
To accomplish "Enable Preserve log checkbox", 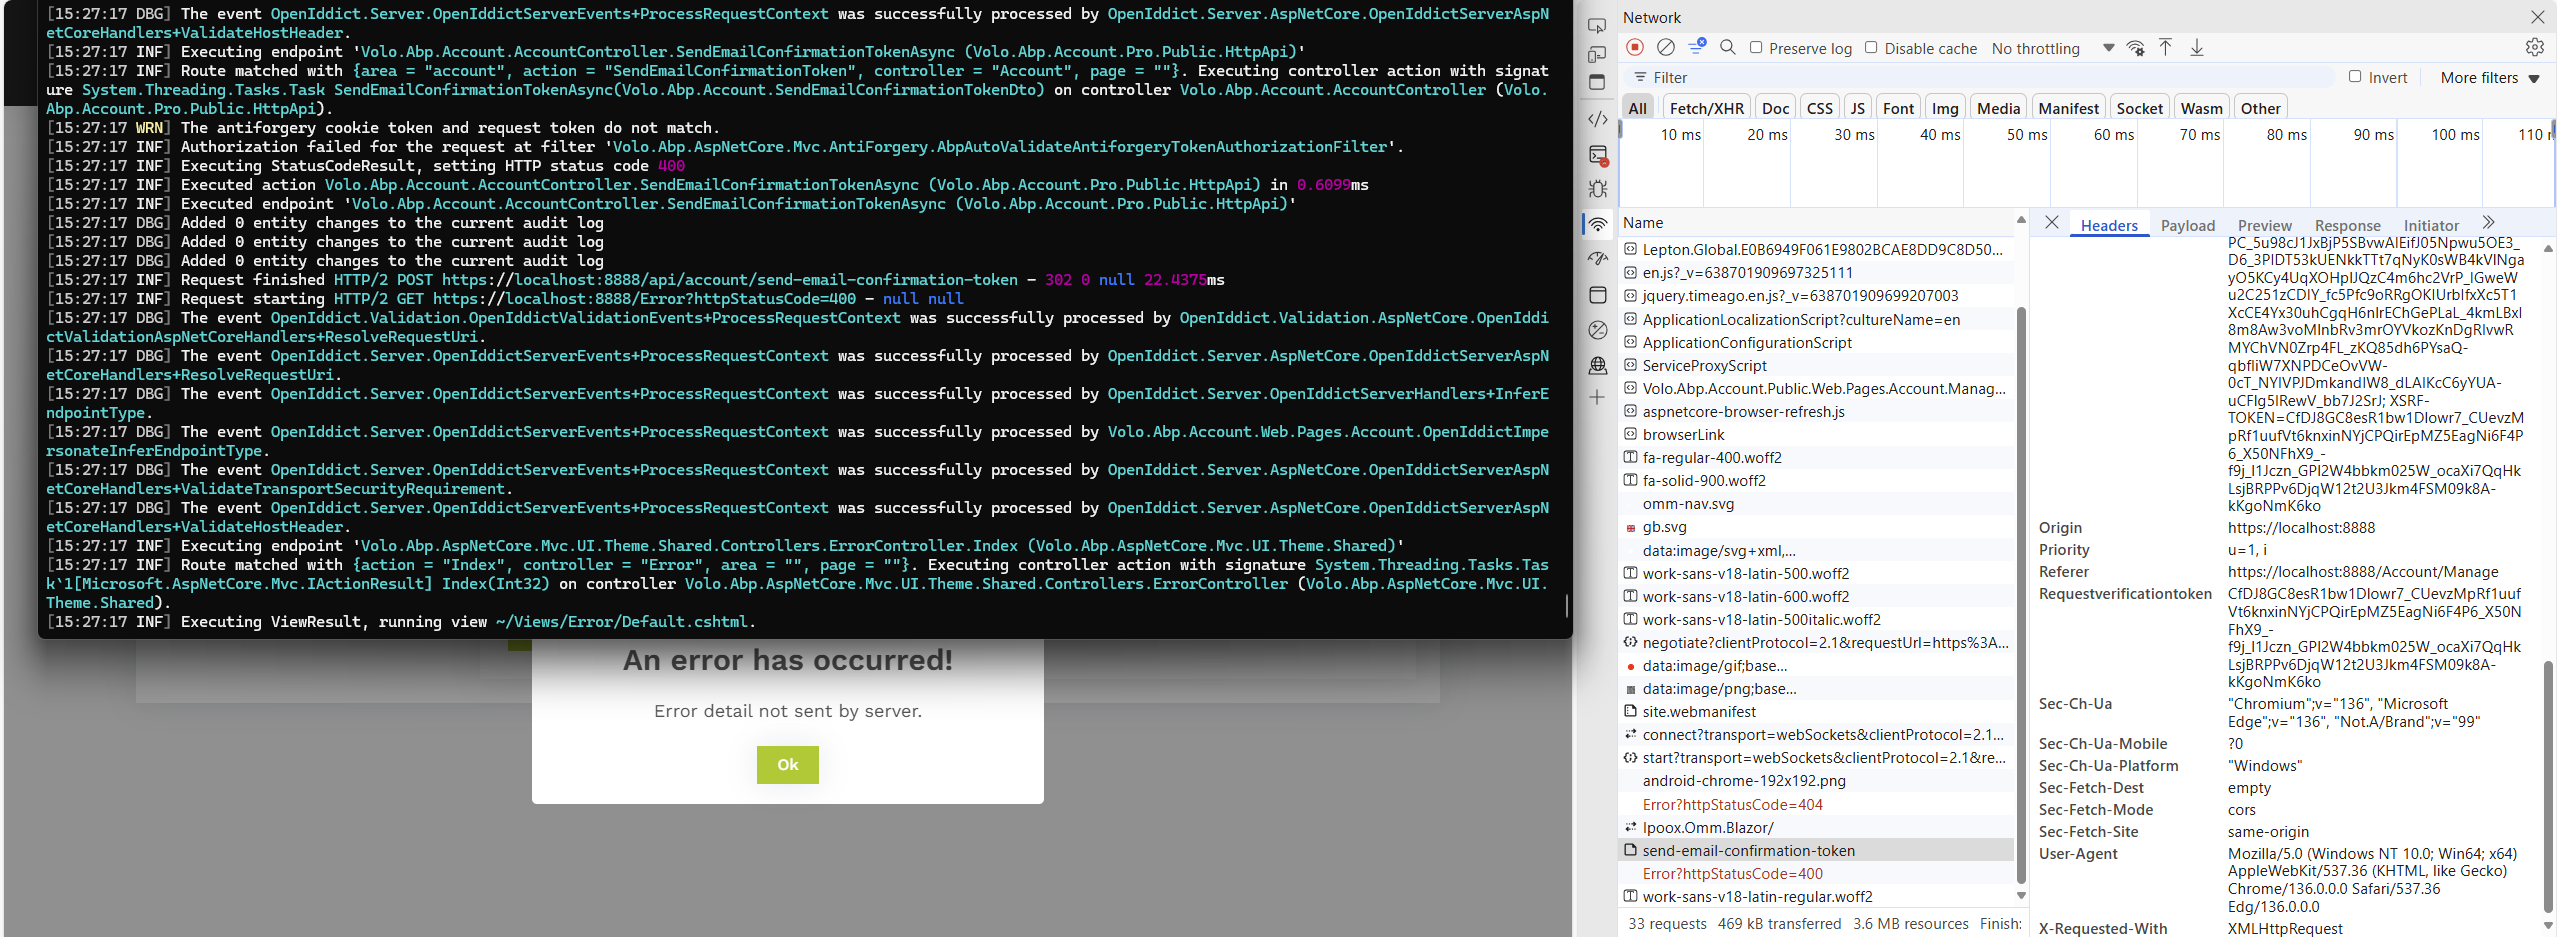I will 1756,48.
